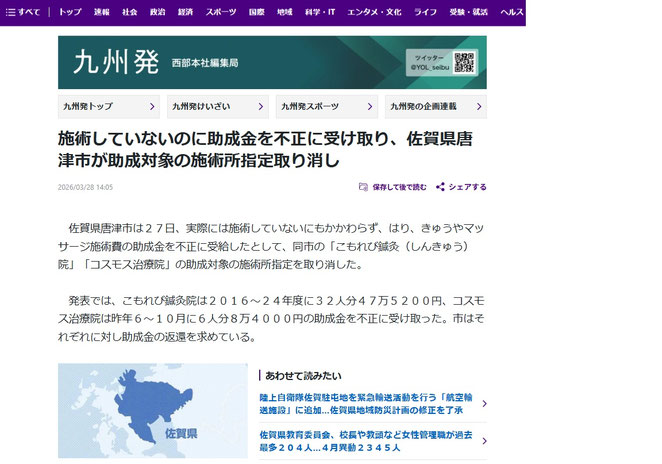Open 九州発スポーツ tab
662x464 pixels.
tap(327, 106)
